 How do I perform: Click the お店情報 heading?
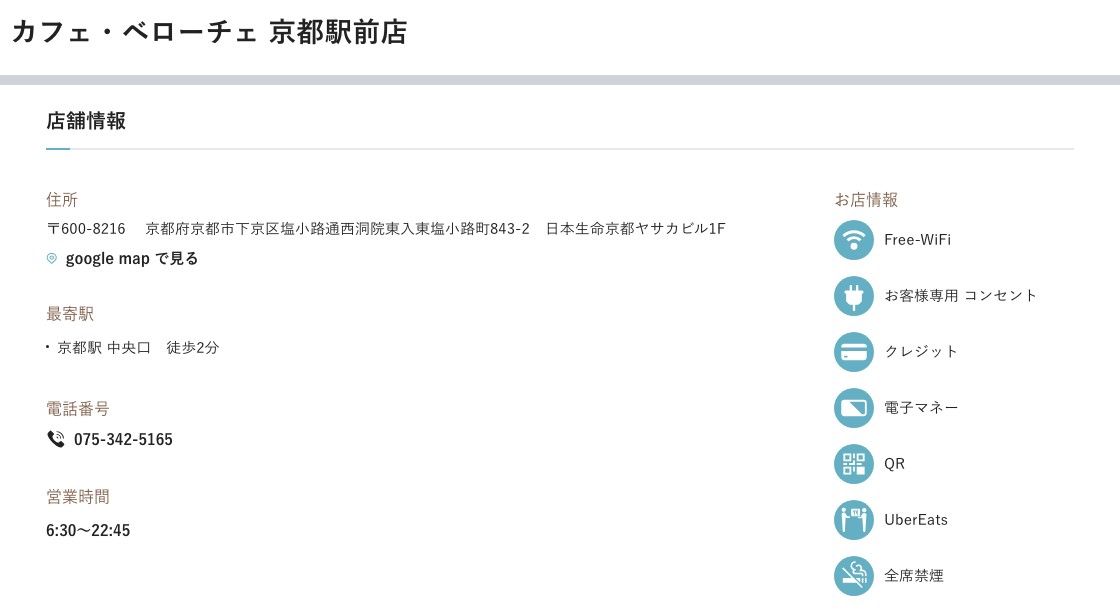click(866, 199)
